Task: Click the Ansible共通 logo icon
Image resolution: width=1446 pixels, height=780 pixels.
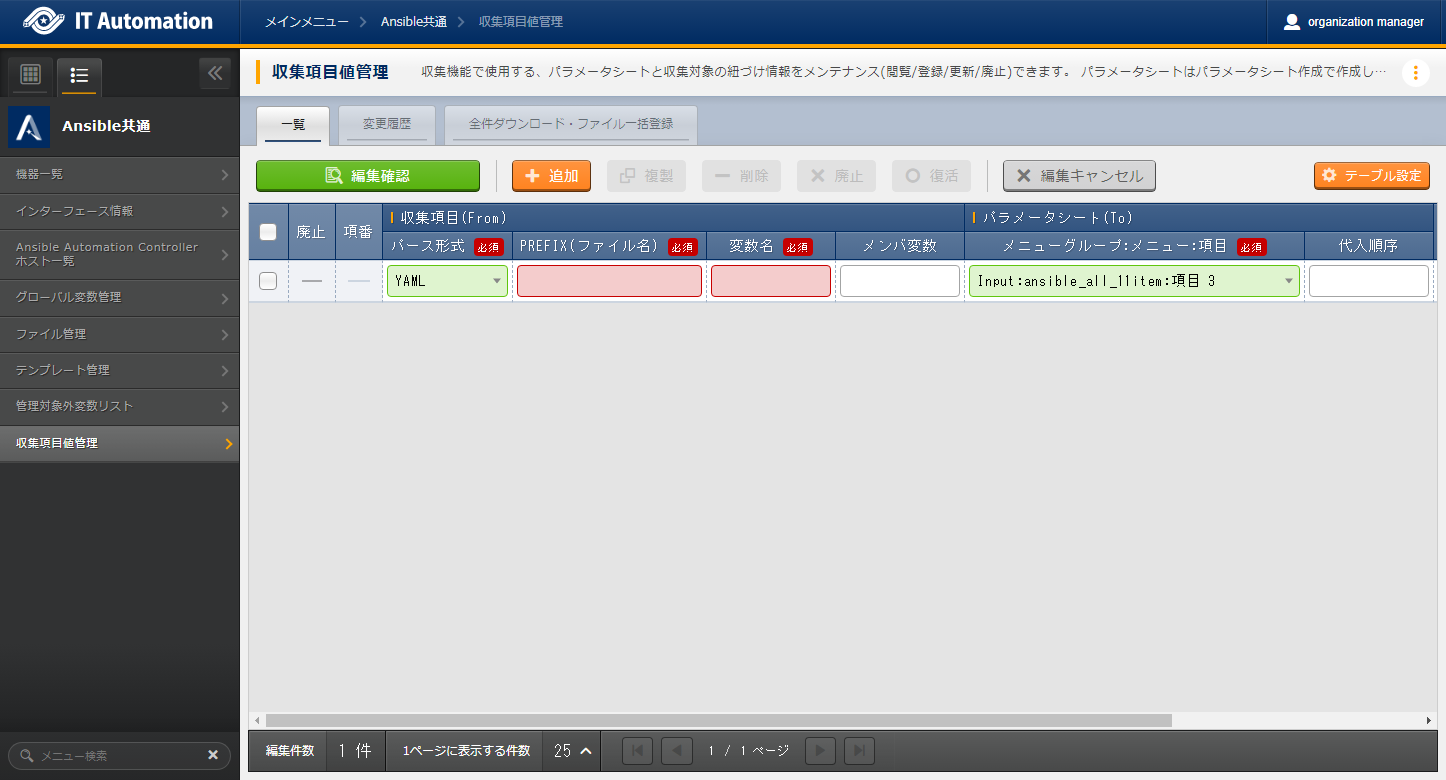Action: pyautogui.click(x=29, y=127)
